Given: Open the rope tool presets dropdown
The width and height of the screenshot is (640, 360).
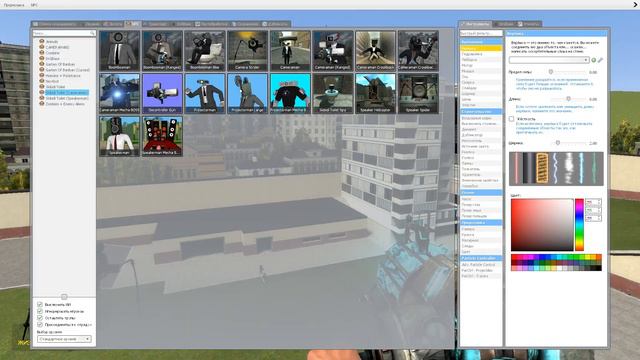Looking at the screenshot, I should click(549, 60).
